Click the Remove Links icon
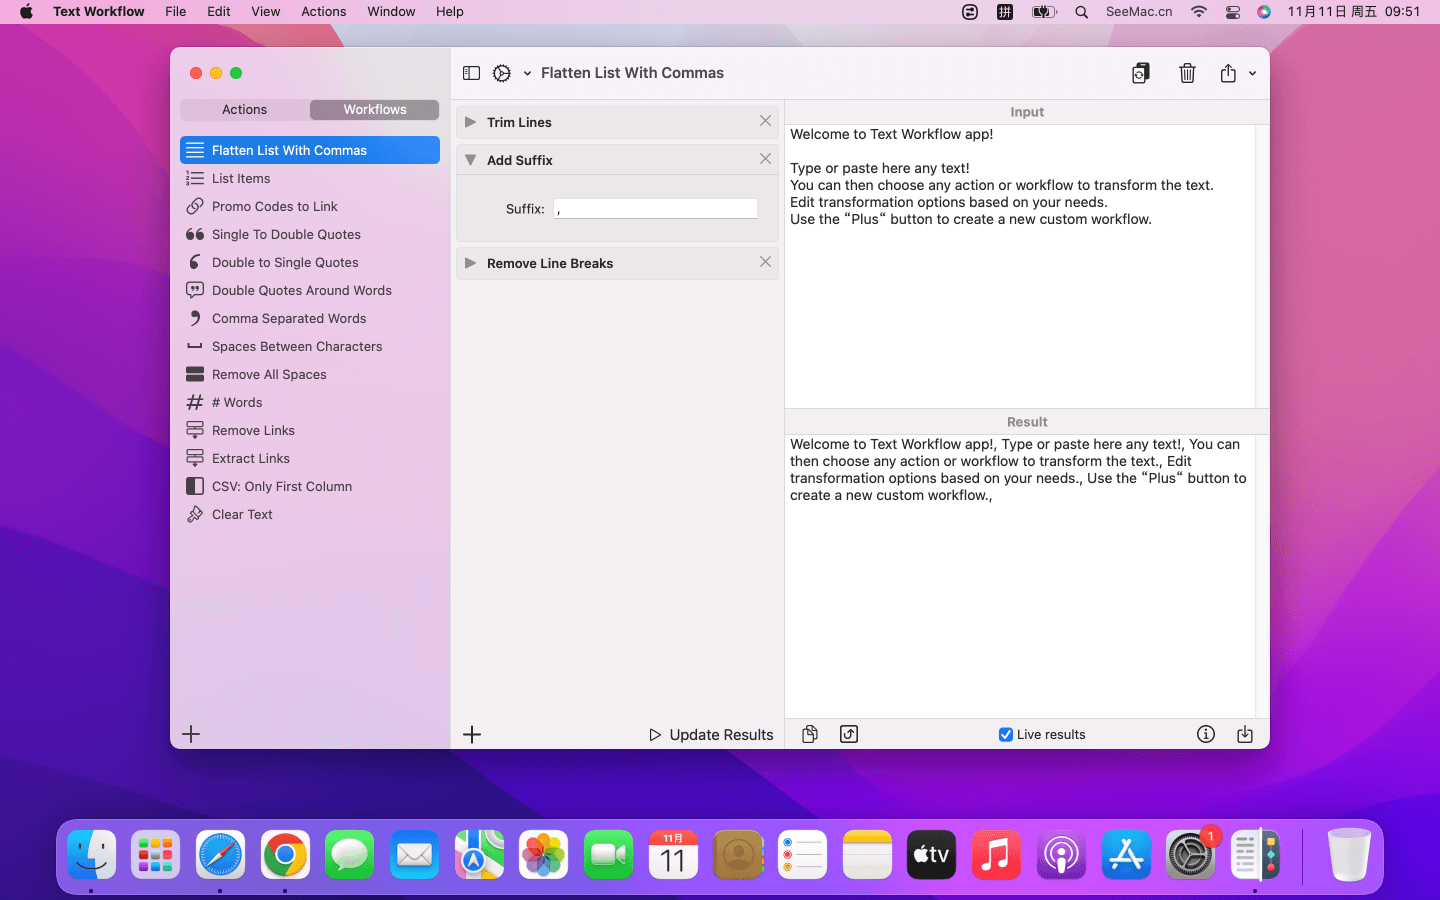The height and width of the screenshot is (900, 1440). [195, 430]
